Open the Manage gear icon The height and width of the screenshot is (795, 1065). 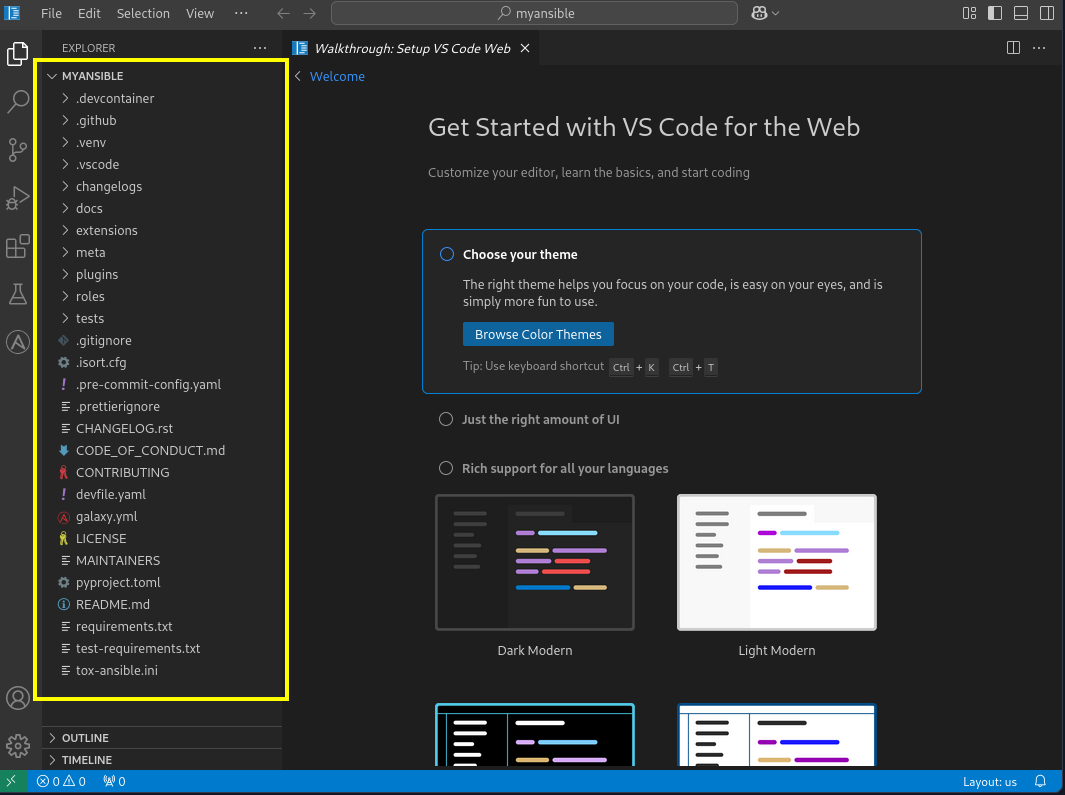point(18,745)
